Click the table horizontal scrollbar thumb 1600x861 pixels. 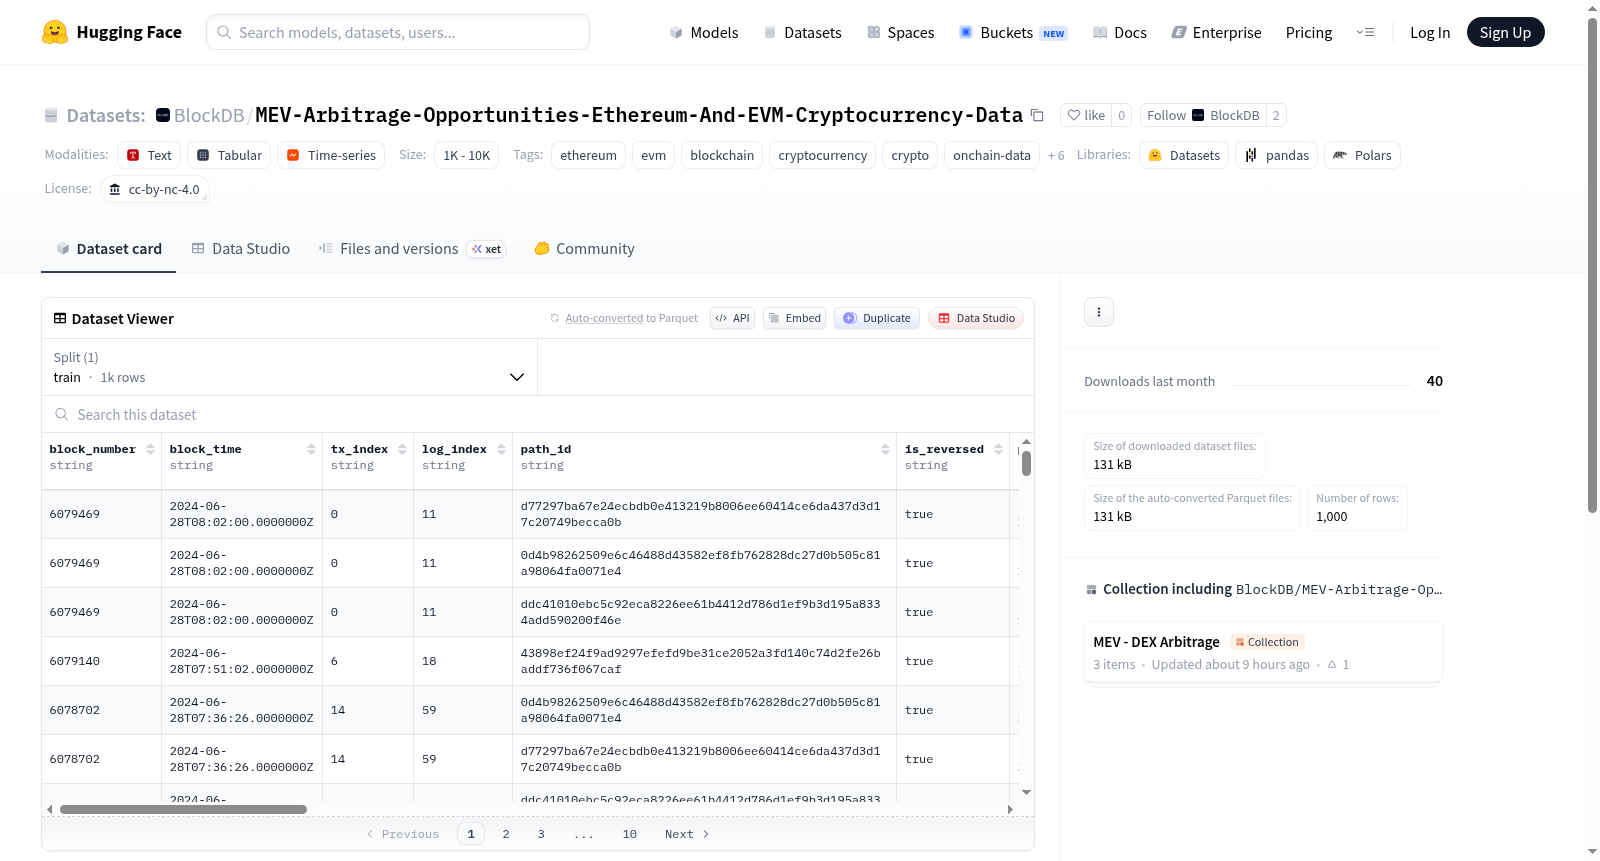[x=183, y=810]
